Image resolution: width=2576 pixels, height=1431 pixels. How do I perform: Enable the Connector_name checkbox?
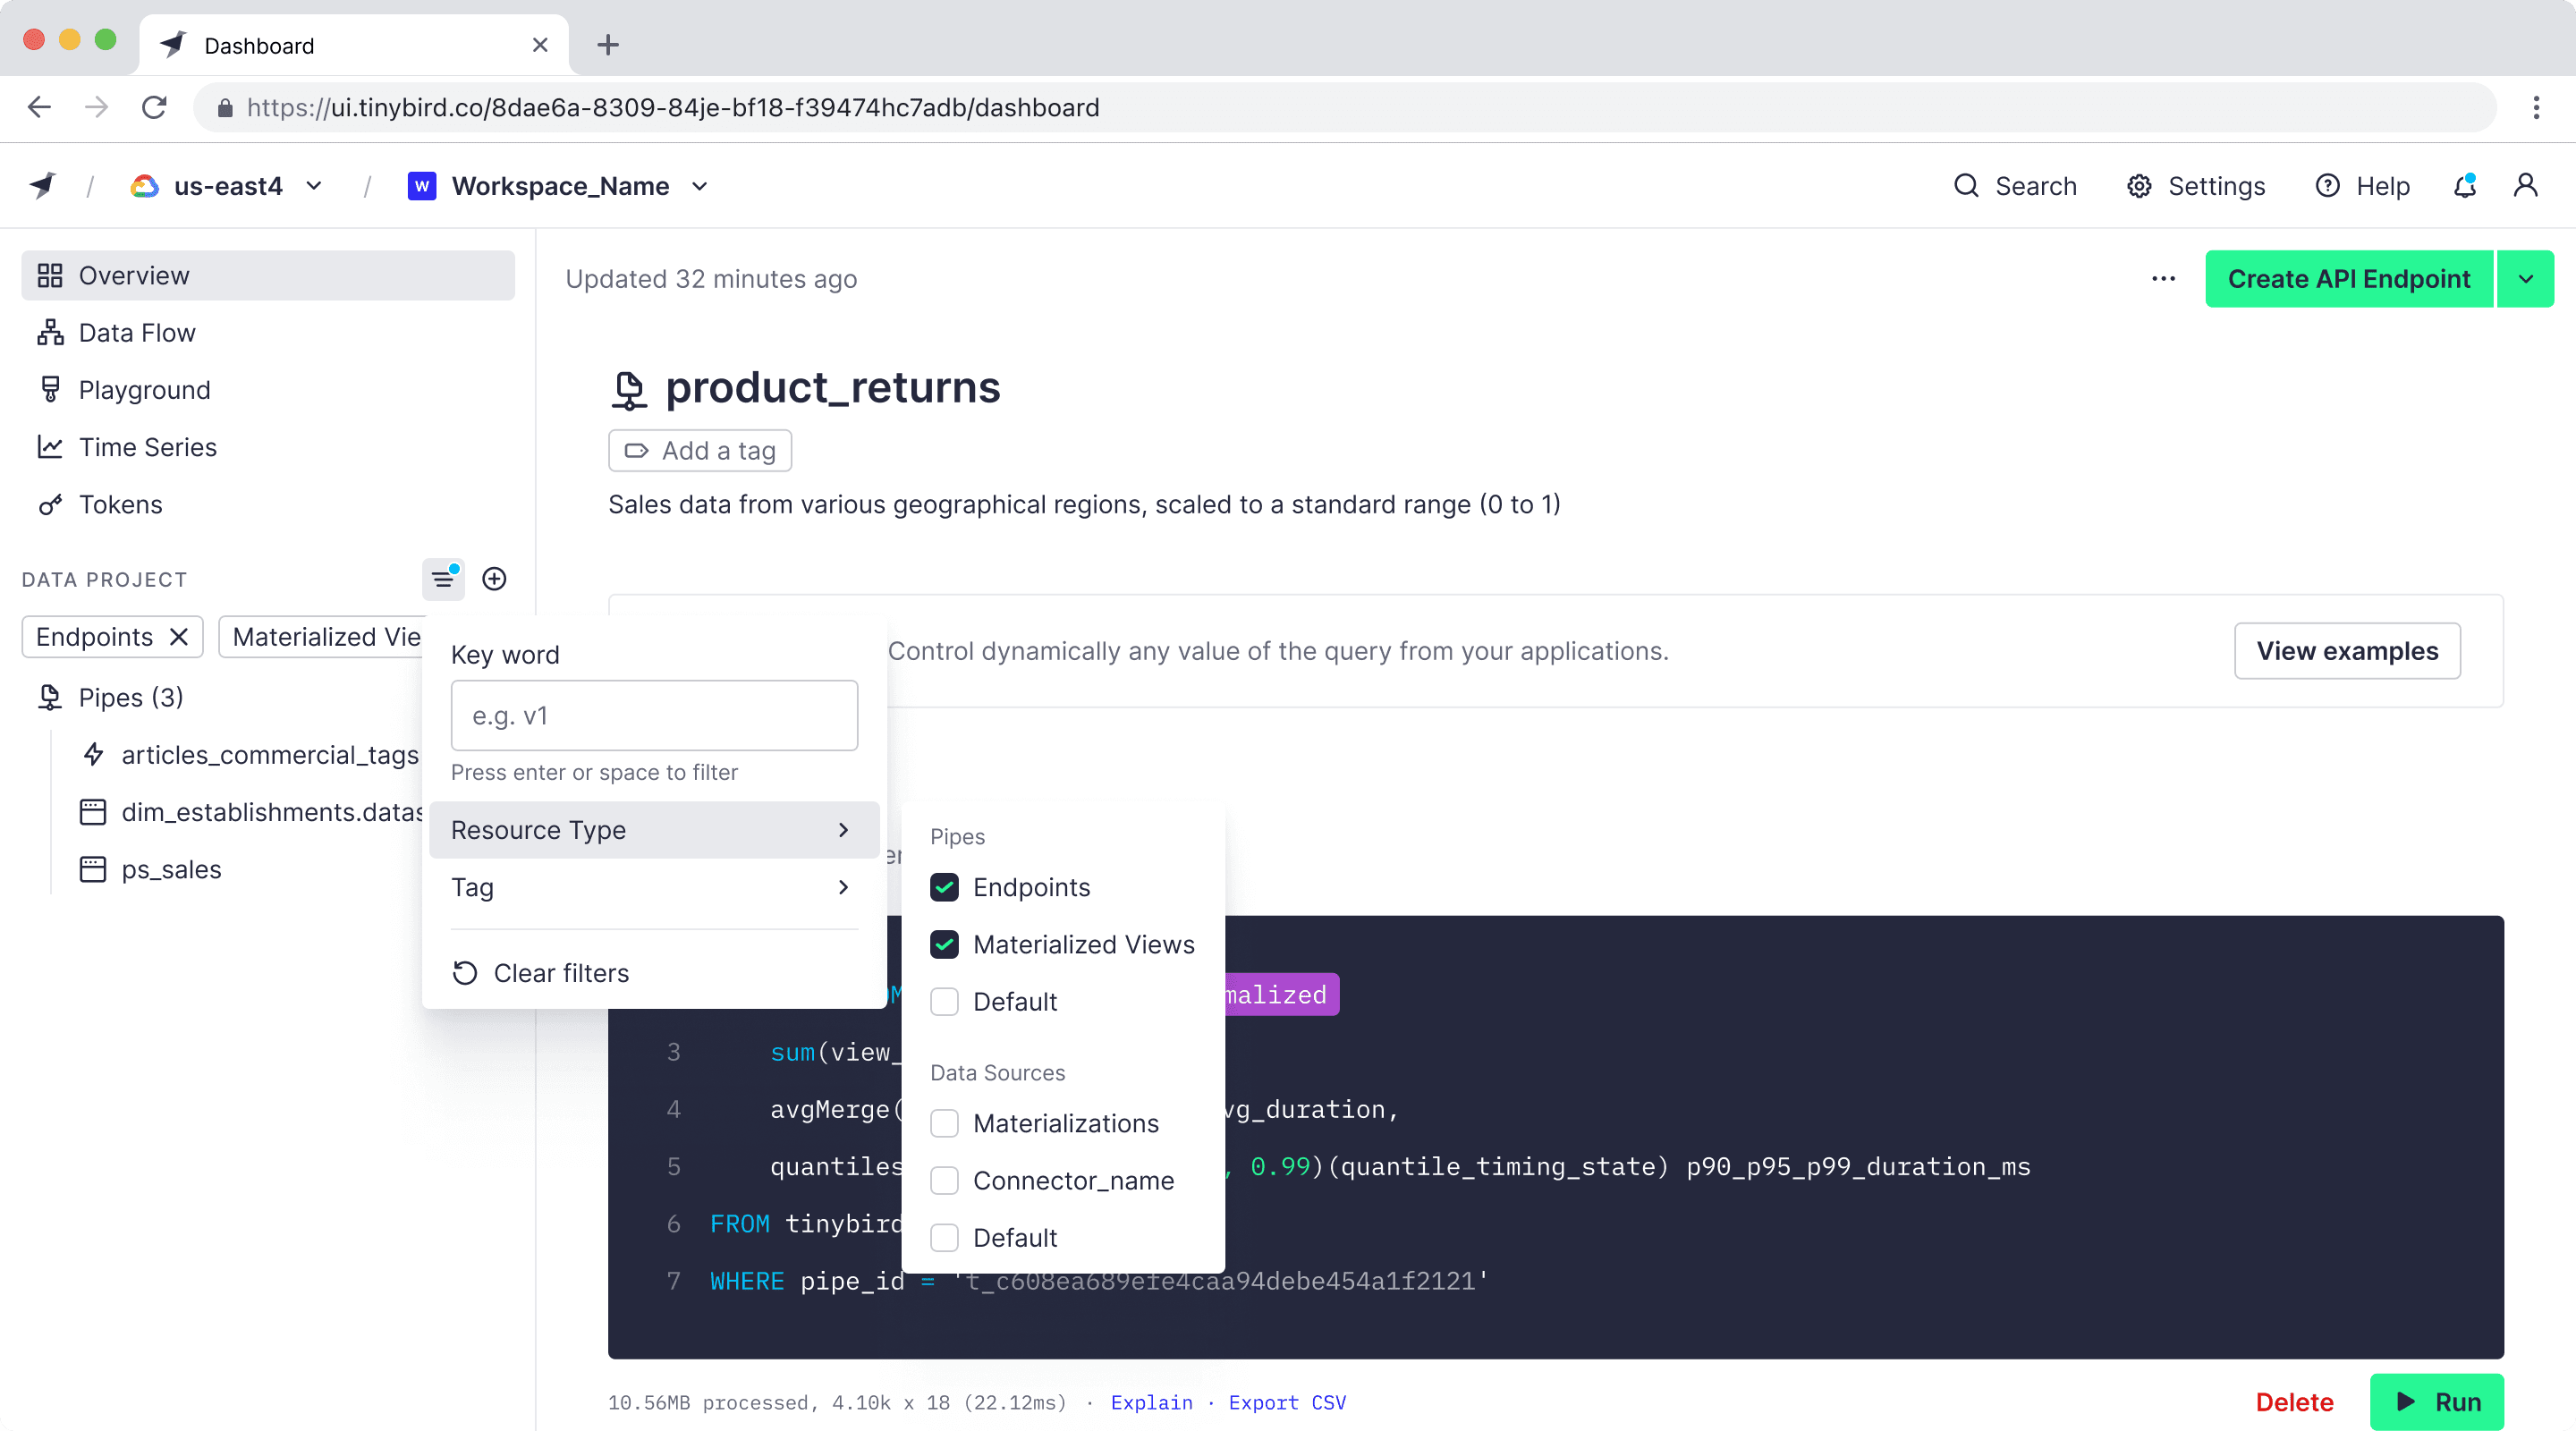point(944,1181)
